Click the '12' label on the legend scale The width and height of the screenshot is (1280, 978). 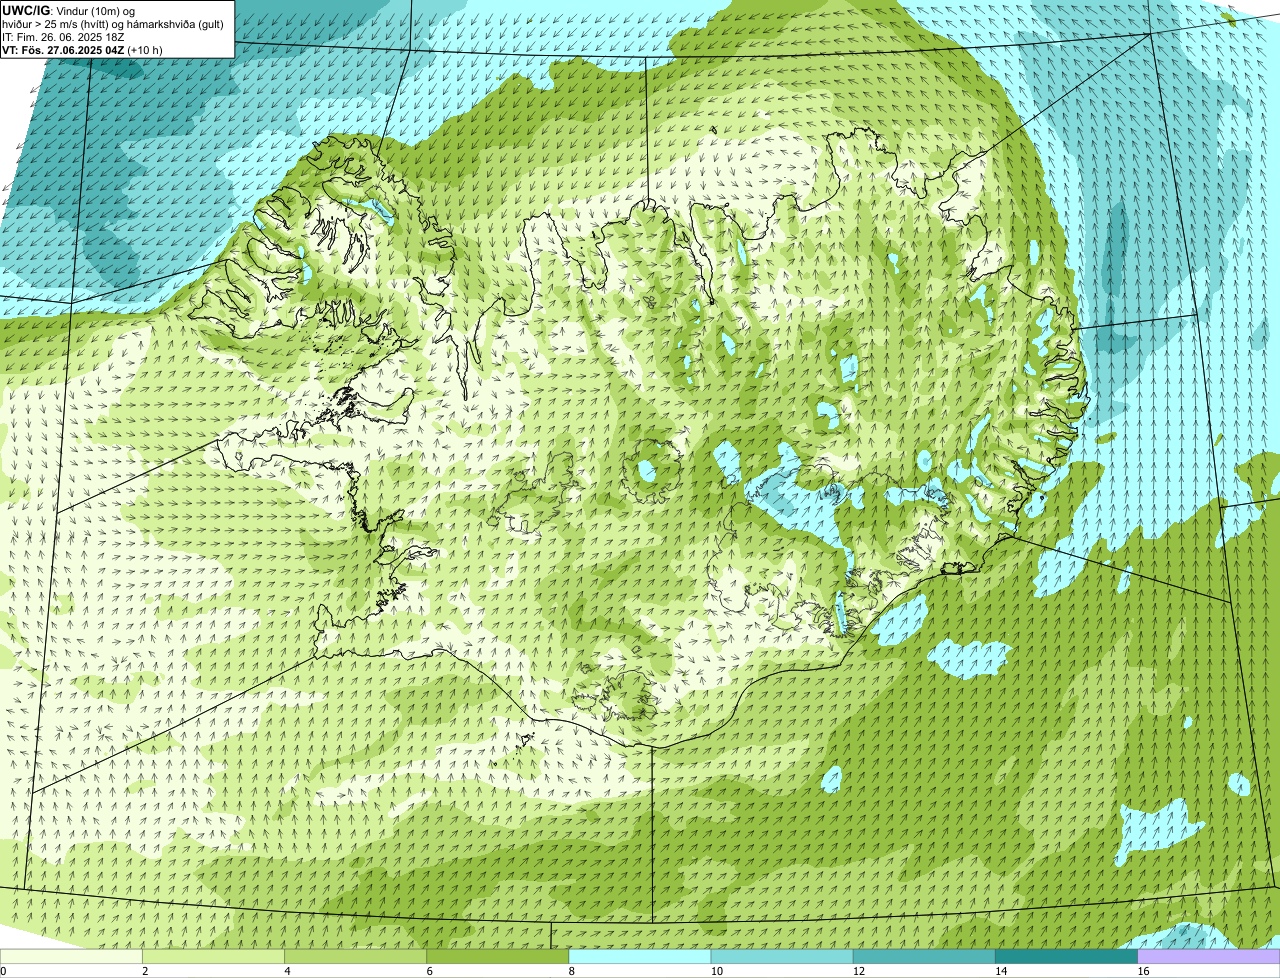[x=859, y=971]
